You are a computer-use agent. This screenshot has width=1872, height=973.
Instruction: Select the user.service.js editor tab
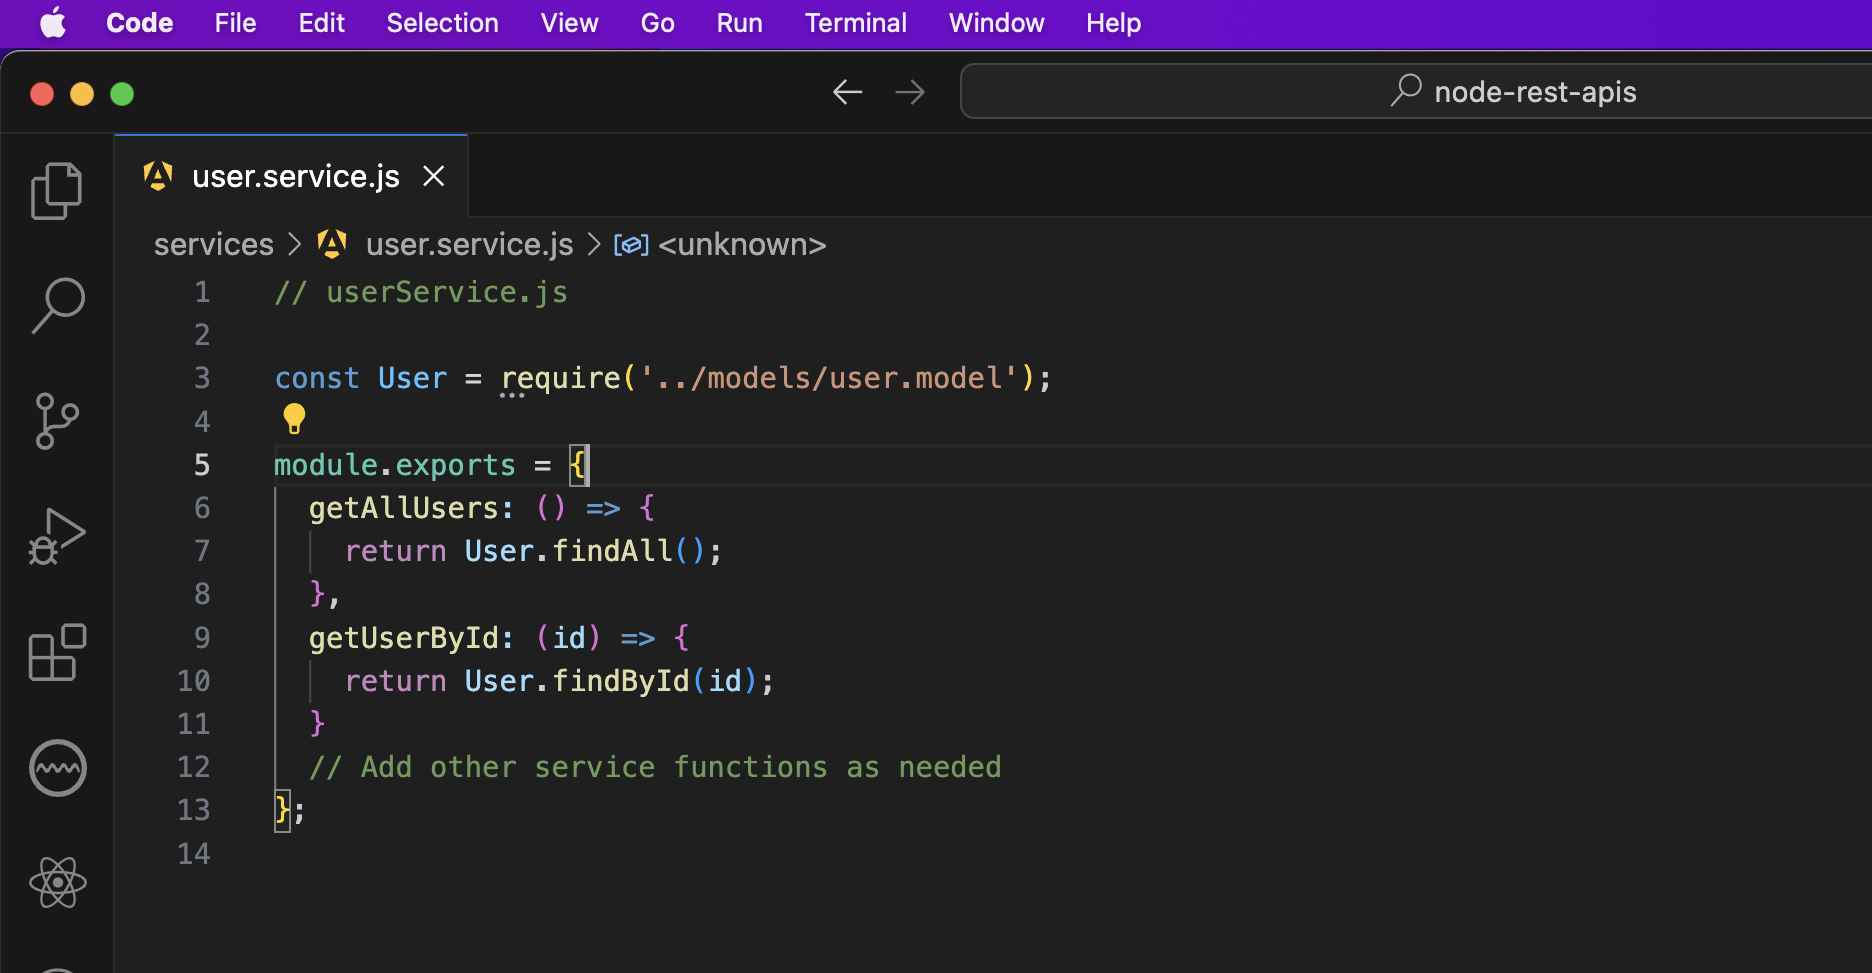(295, 176)
